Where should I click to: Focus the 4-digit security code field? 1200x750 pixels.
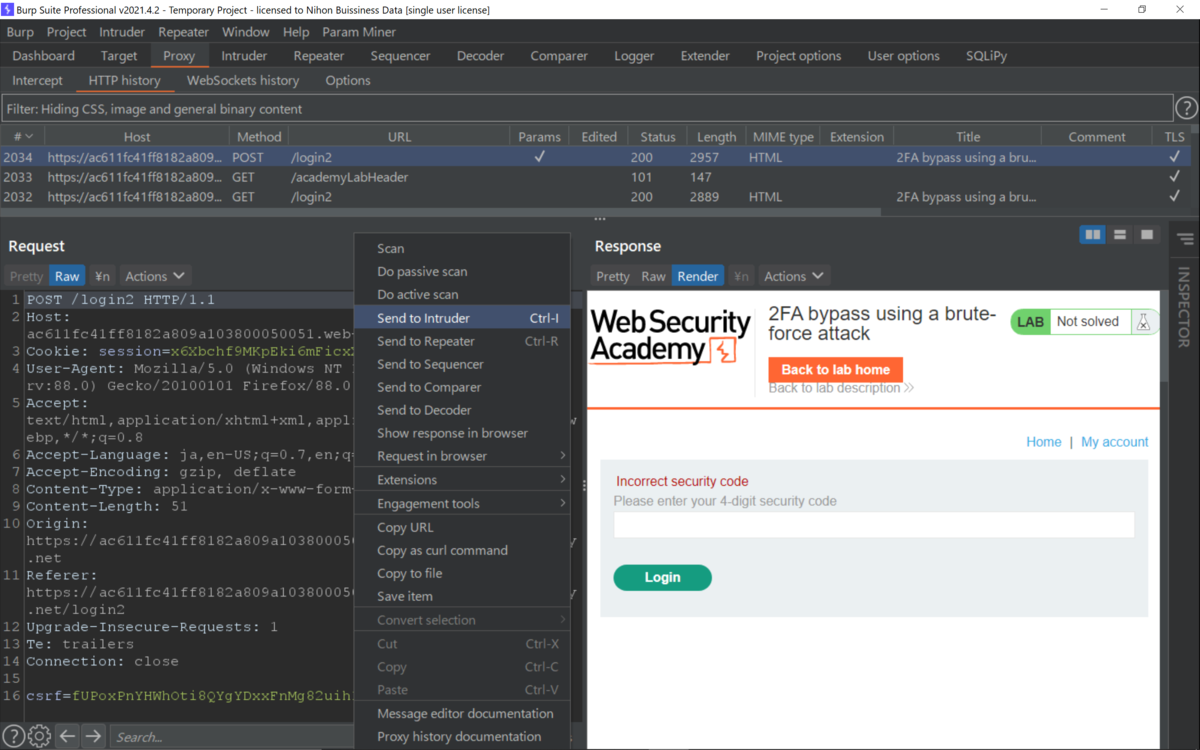click(x=874, y=524)
